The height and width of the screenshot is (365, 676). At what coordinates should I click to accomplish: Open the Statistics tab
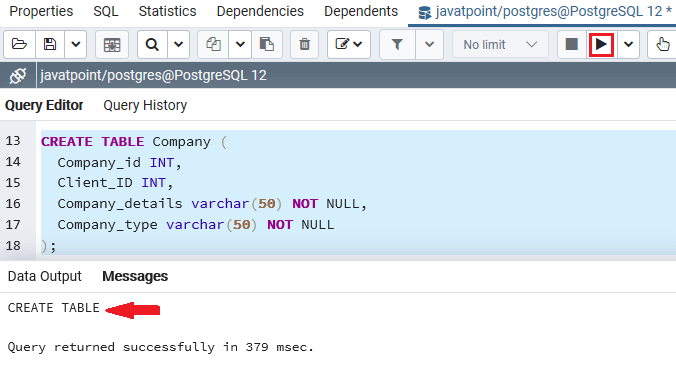[167, 11]
